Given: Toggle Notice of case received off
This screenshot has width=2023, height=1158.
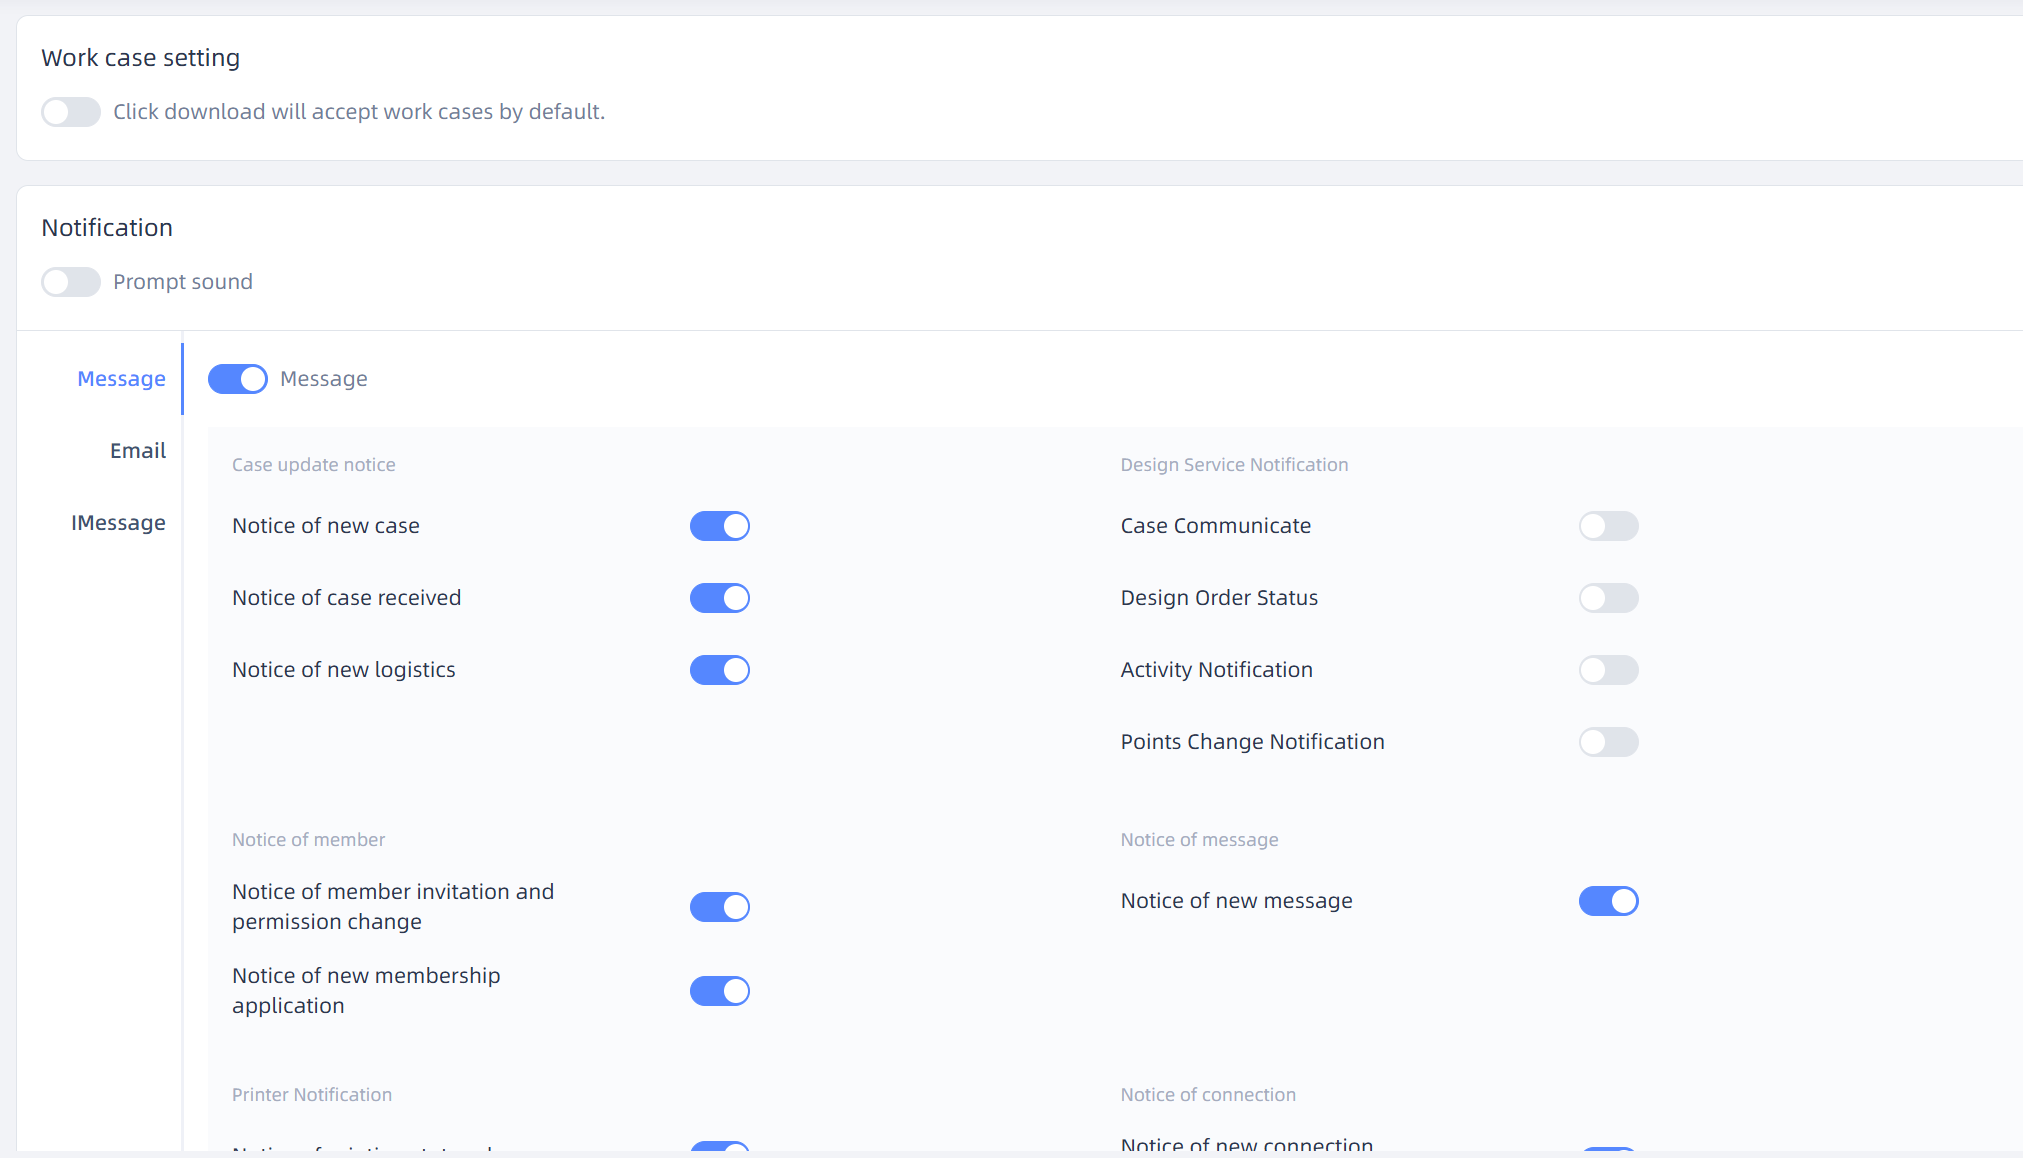Looking at the screenshot, I should 719,598.
